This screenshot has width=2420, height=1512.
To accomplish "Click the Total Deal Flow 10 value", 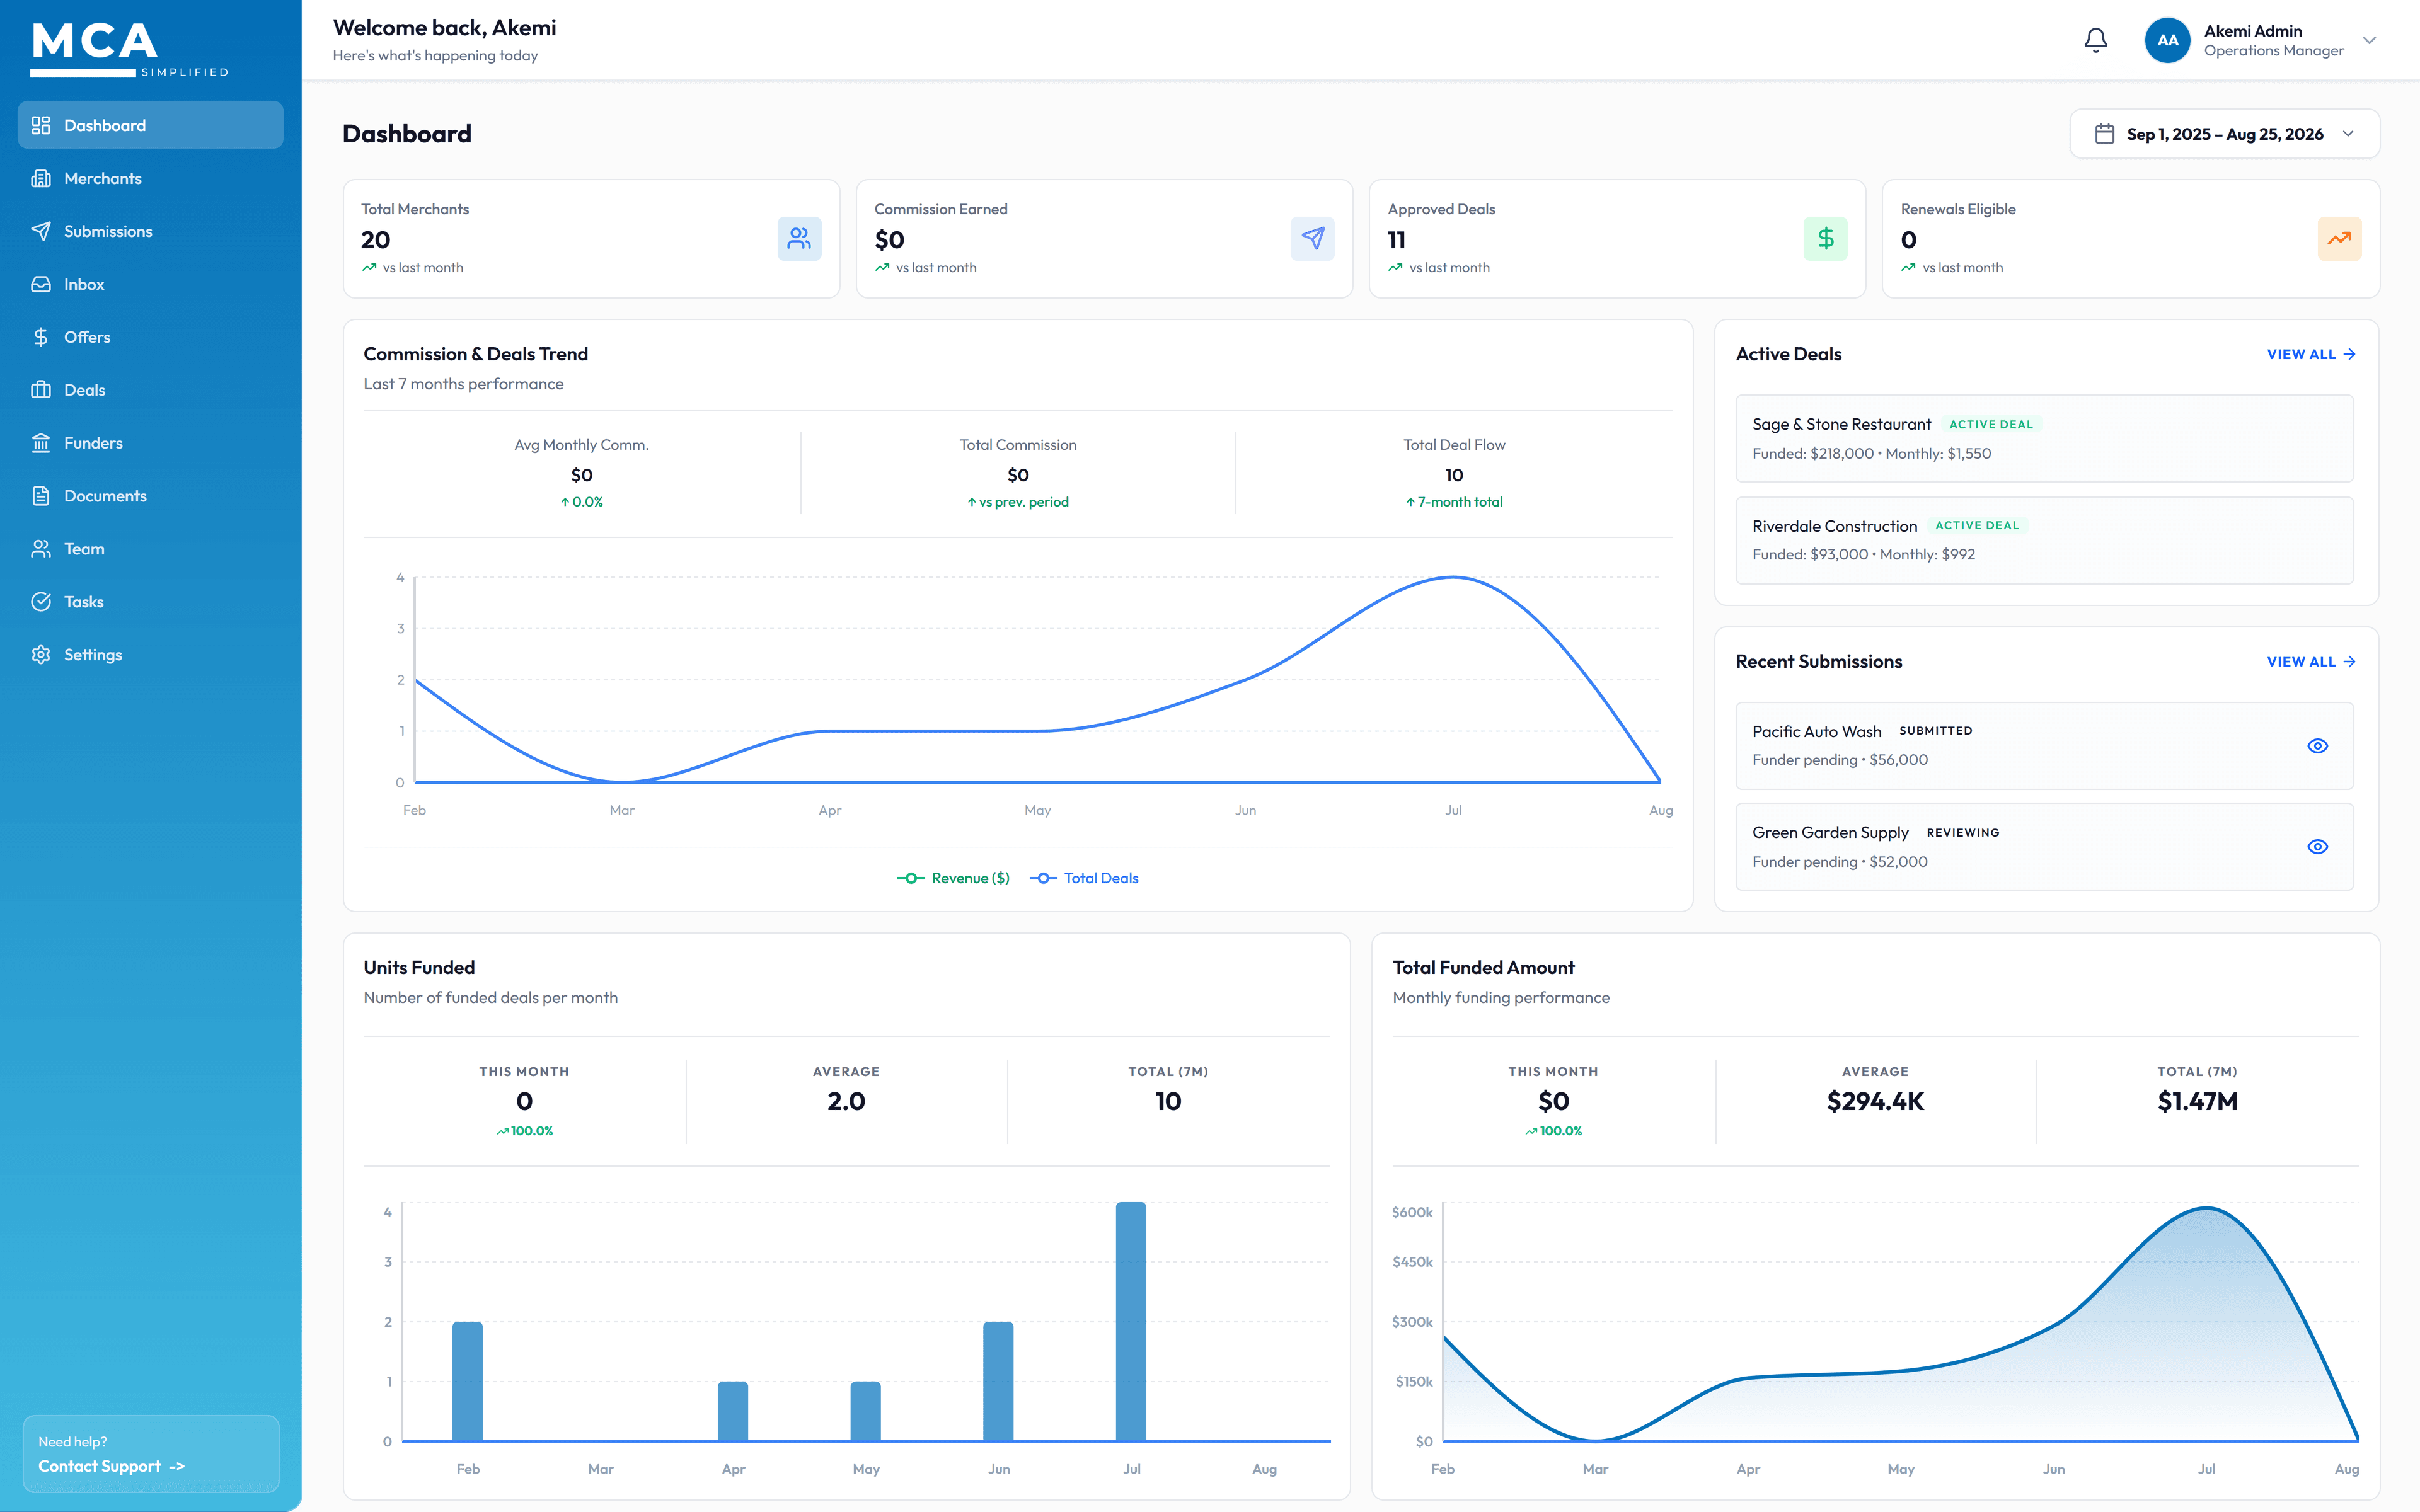I will [x=1454, y=475].
